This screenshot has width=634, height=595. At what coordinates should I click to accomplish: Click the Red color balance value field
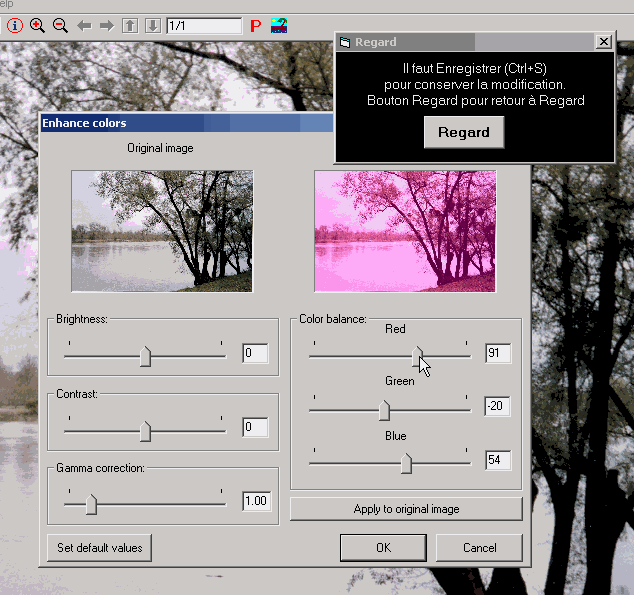(x=497, y=353)
